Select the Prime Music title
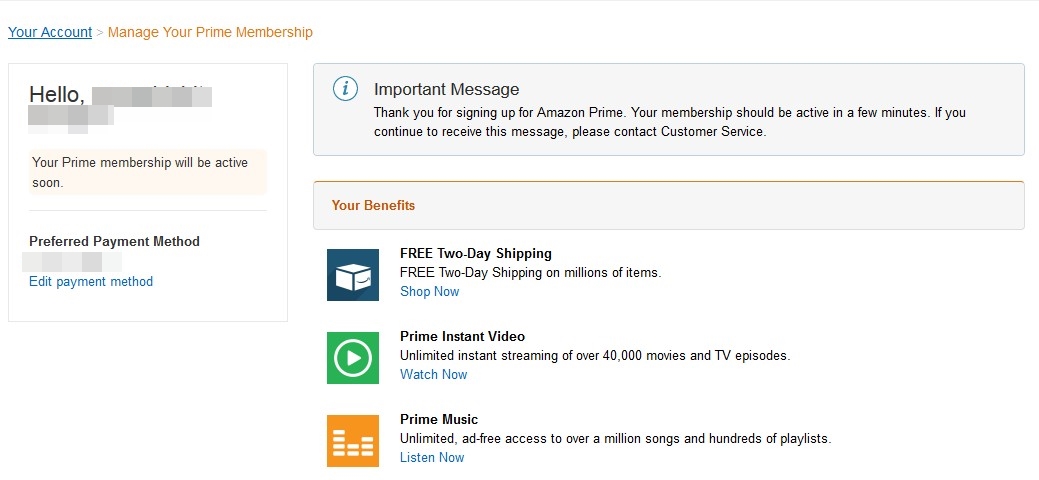 pyautogui.click(x=439, y=419)
